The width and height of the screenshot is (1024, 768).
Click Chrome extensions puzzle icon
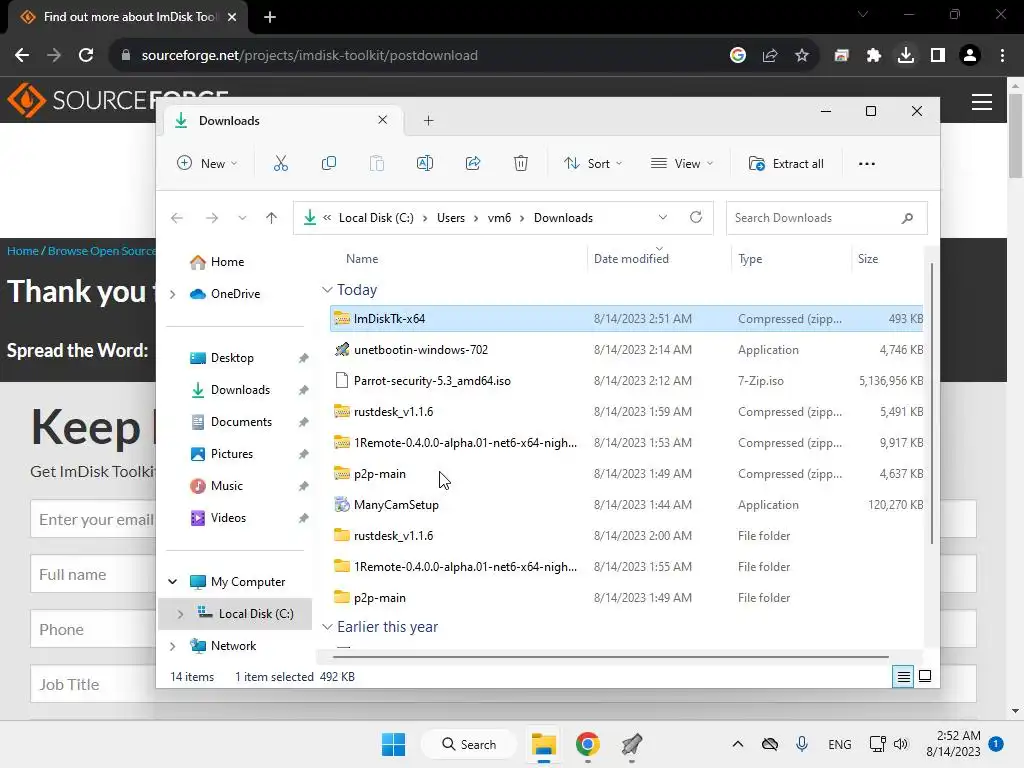[x=874, y=55]
